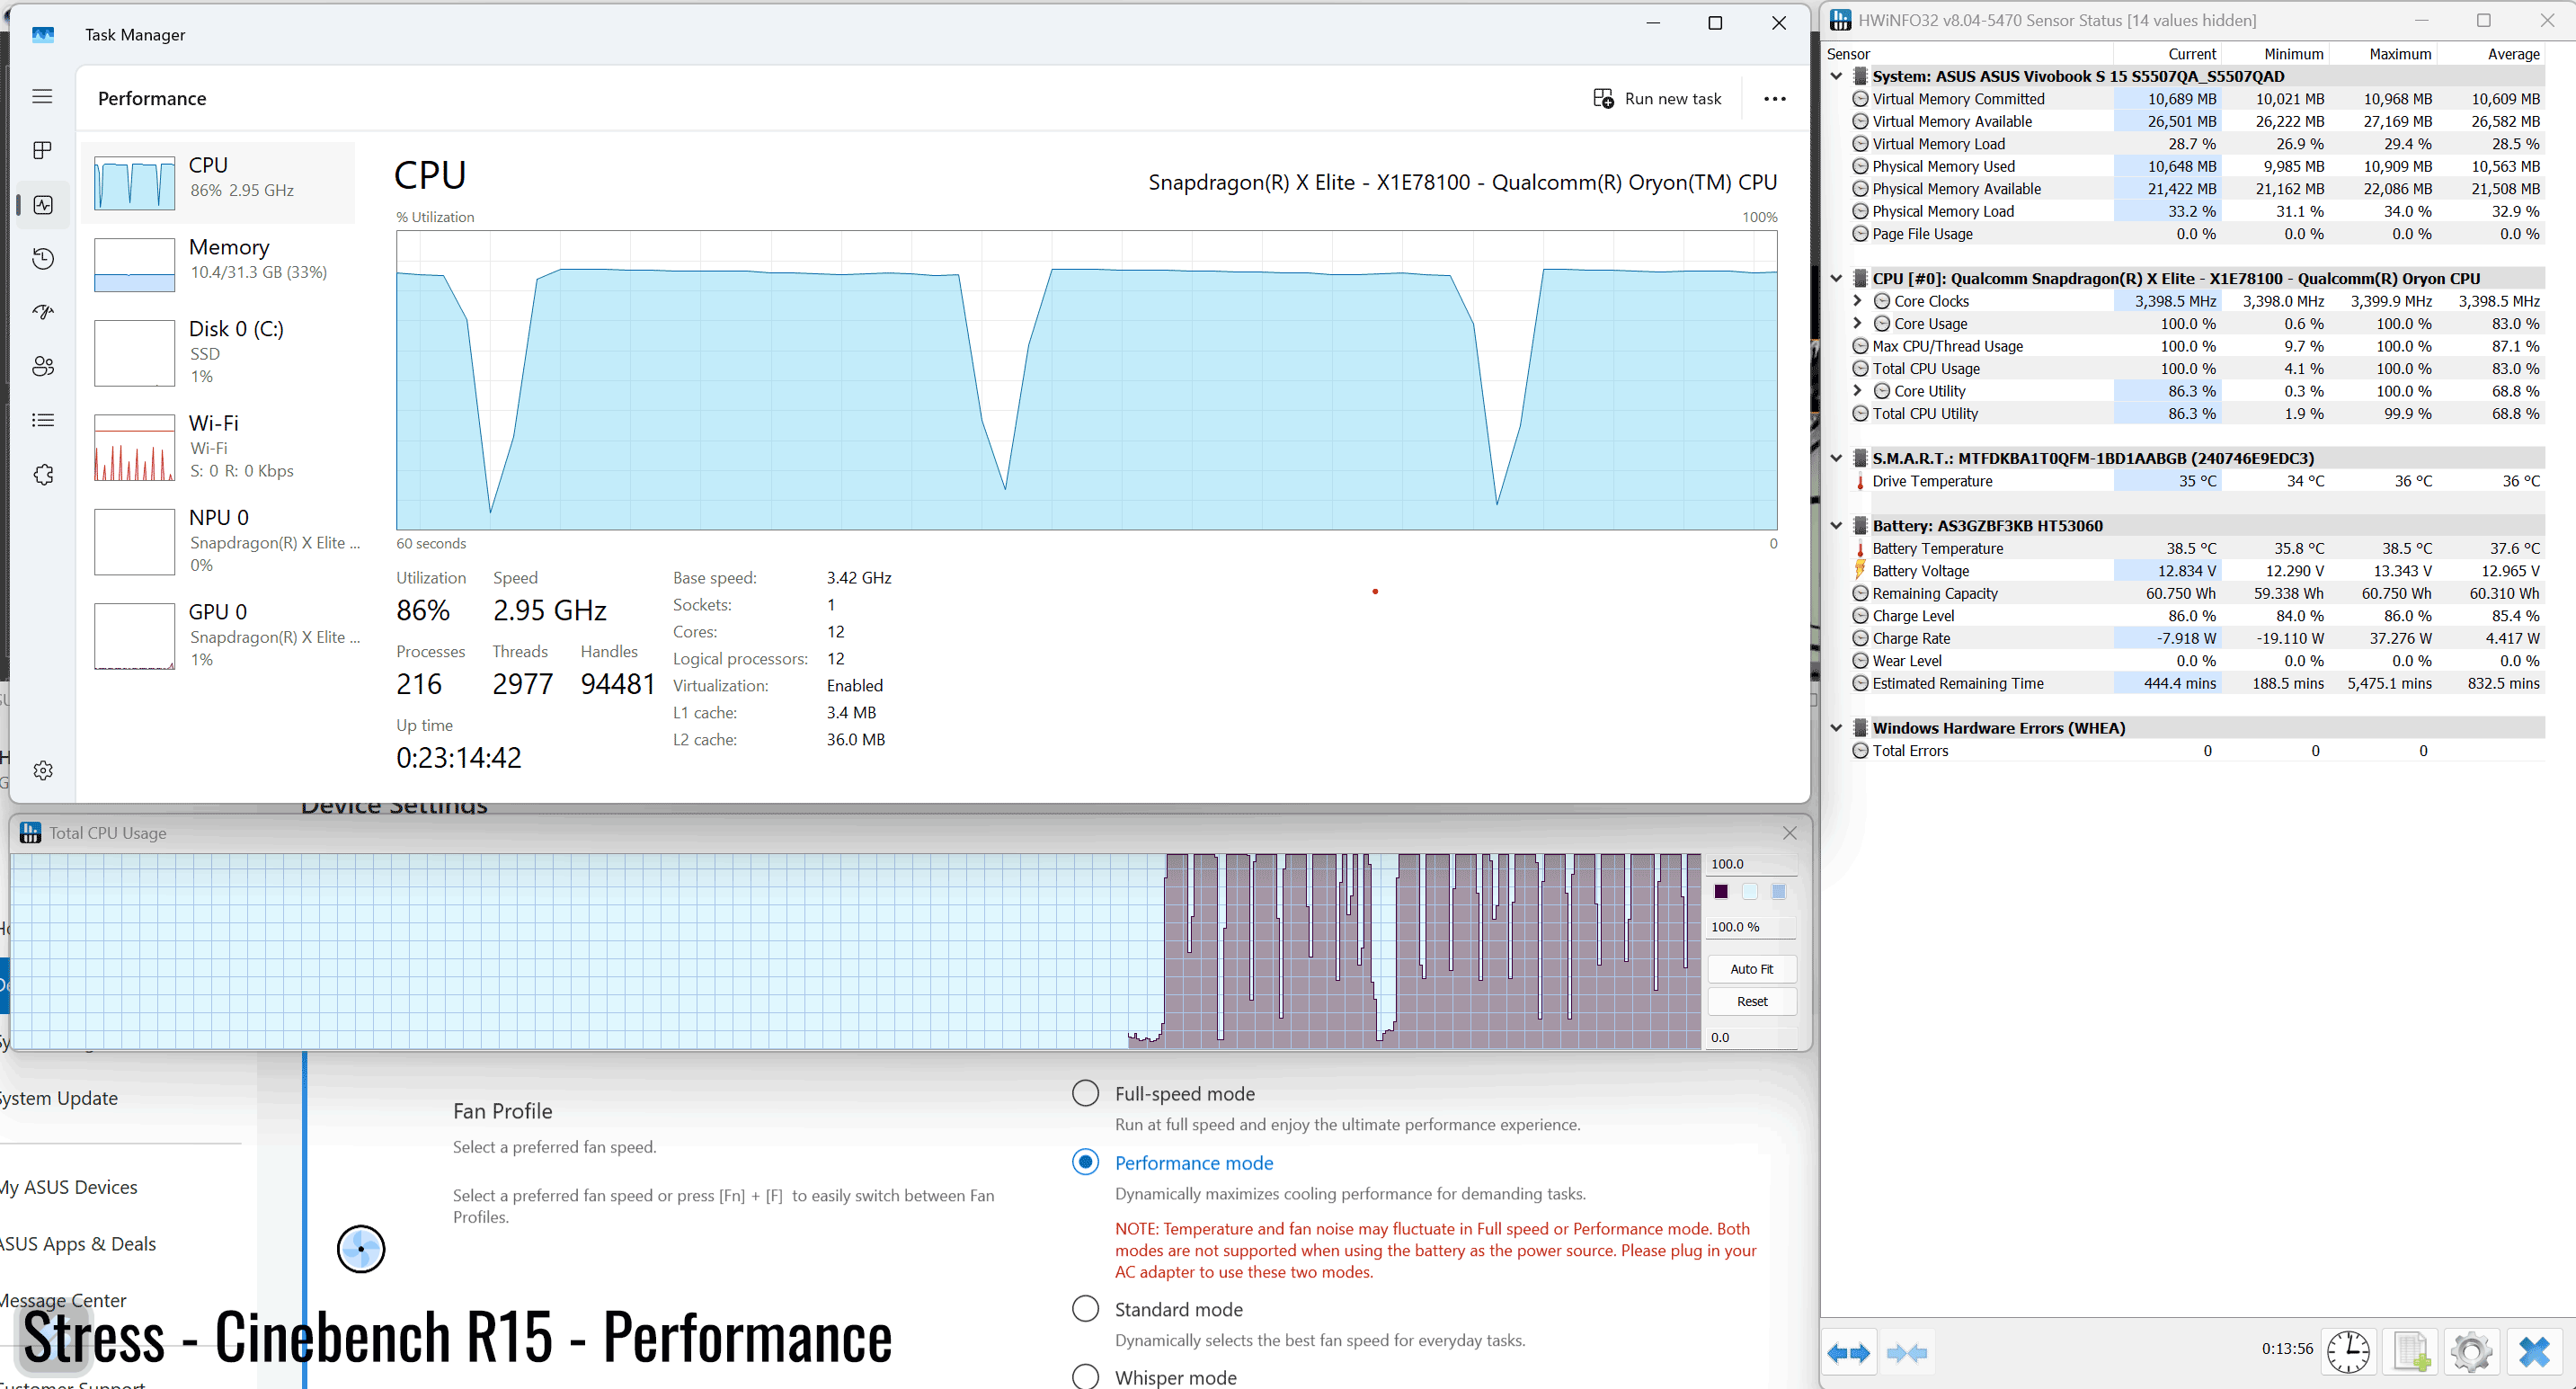Select Disk 0 (C:) performance panel

220,352
